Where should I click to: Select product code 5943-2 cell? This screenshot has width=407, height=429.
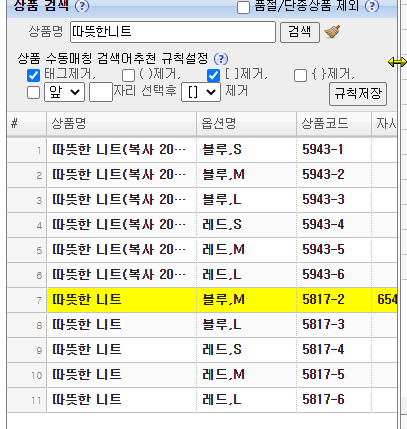click(x=334, y=175)
